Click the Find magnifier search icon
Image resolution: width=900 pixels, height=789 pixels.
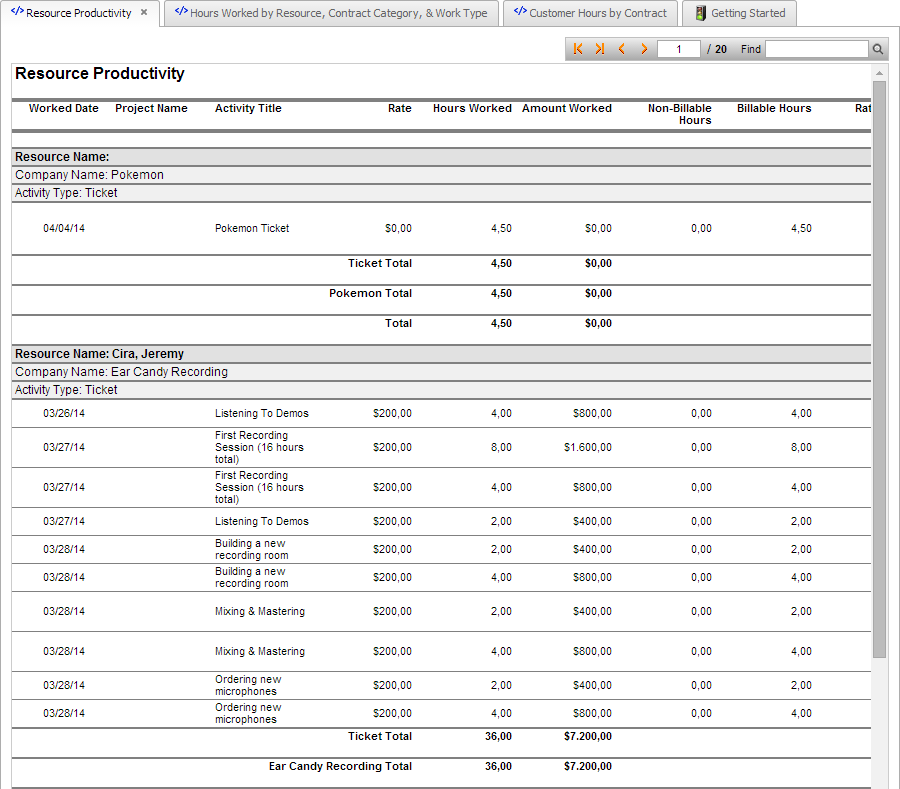tap(878, 49)
